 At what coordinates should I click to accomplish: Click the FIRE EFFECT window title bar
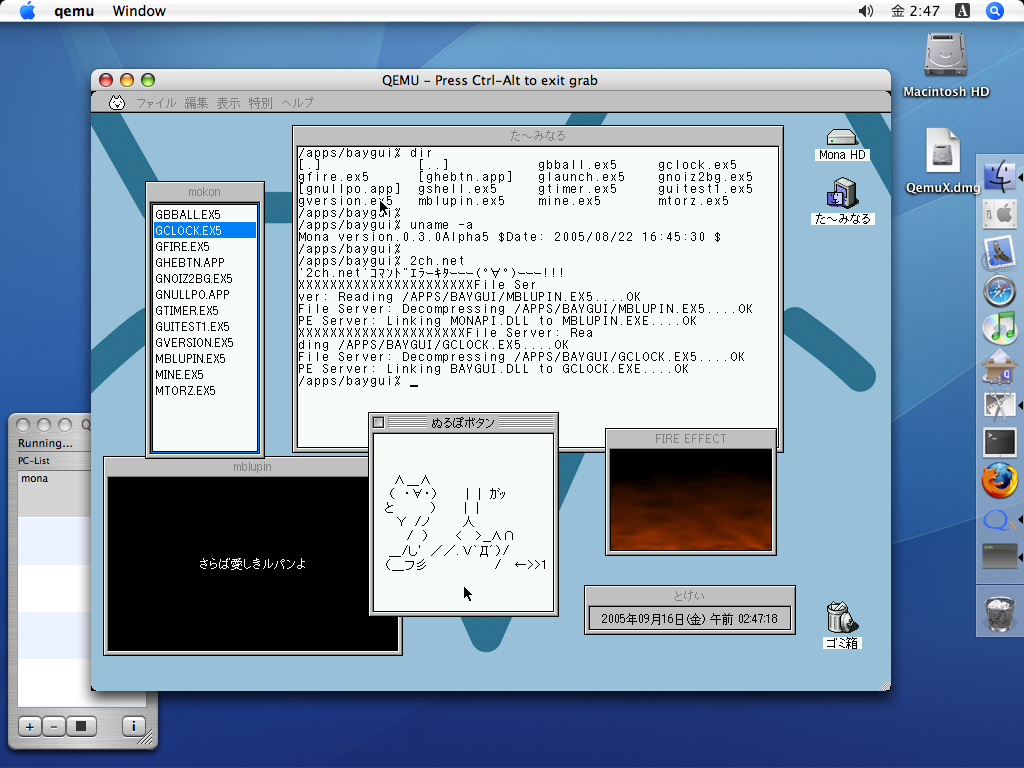pos(690,439)
